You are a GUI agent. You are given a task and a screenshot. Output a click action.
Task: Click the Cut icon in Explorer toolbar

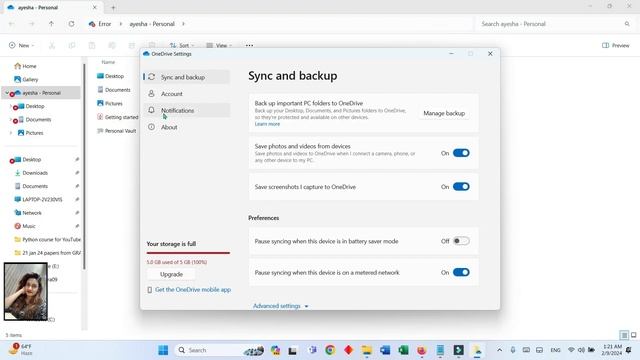52,45
